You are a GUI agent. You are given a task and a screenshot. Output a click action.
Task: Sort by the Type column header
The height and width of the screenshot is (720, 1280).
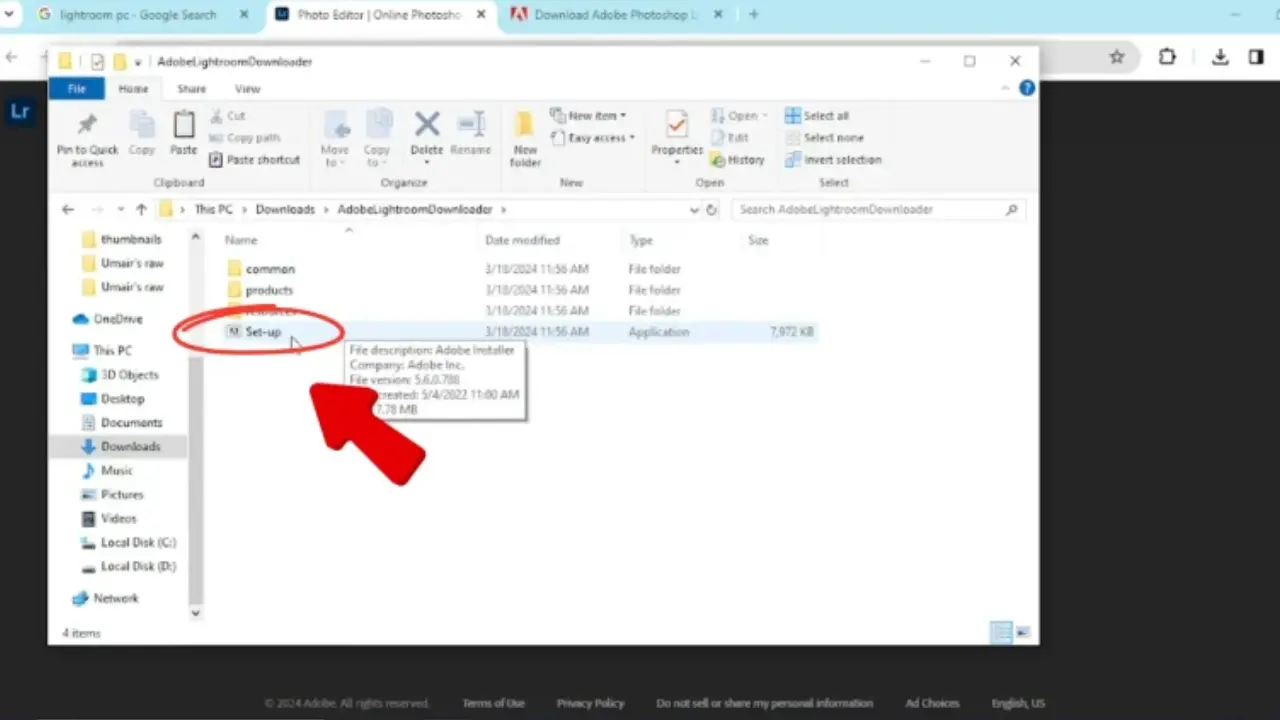(x=641, y=240)
